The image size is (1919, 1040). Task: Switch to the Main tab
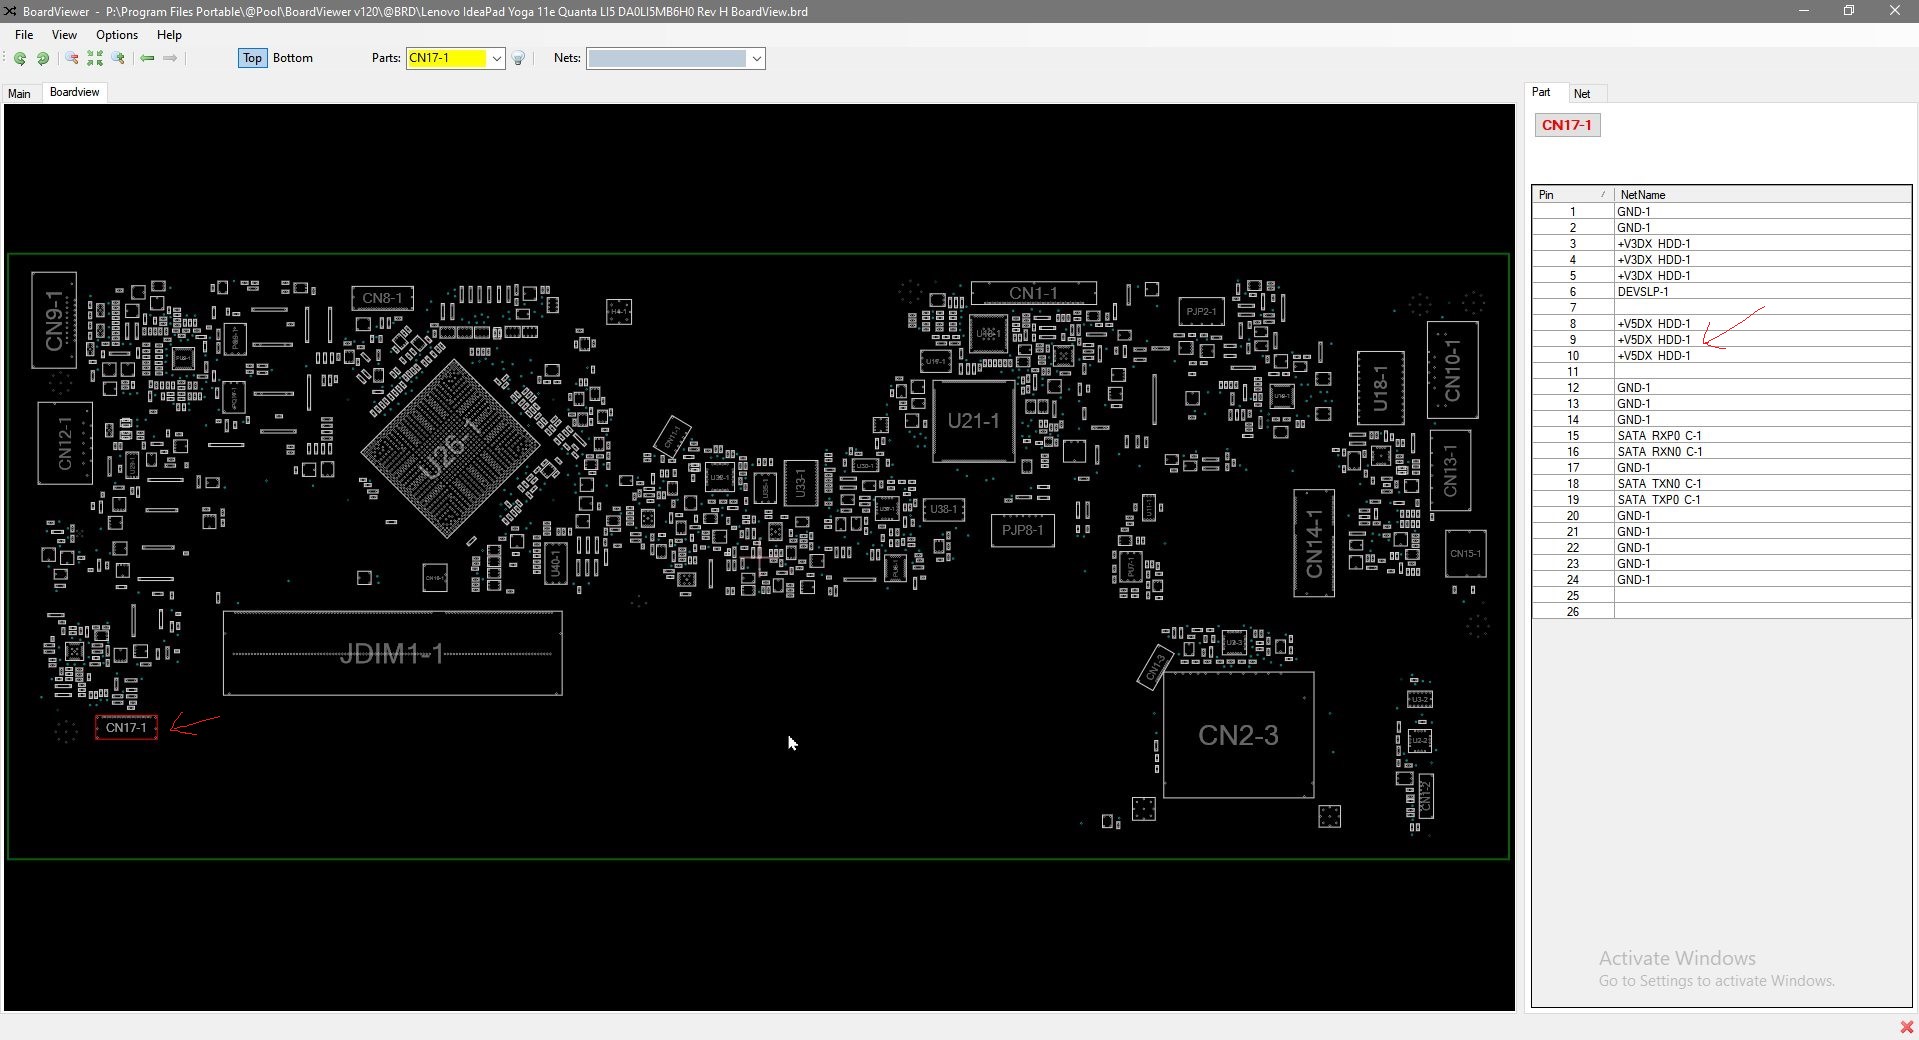point(19,93)
